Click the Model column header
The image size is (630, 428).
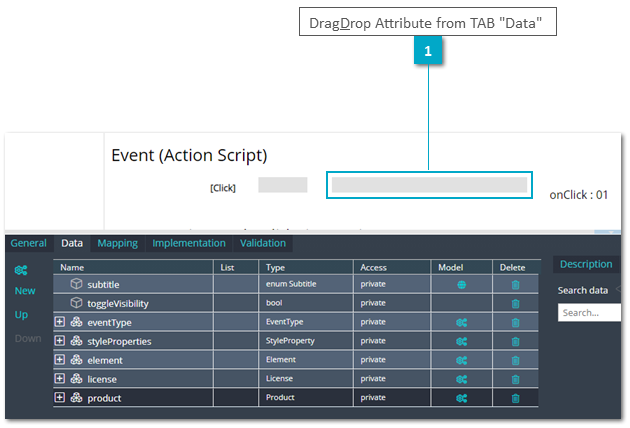pos(462,267)
